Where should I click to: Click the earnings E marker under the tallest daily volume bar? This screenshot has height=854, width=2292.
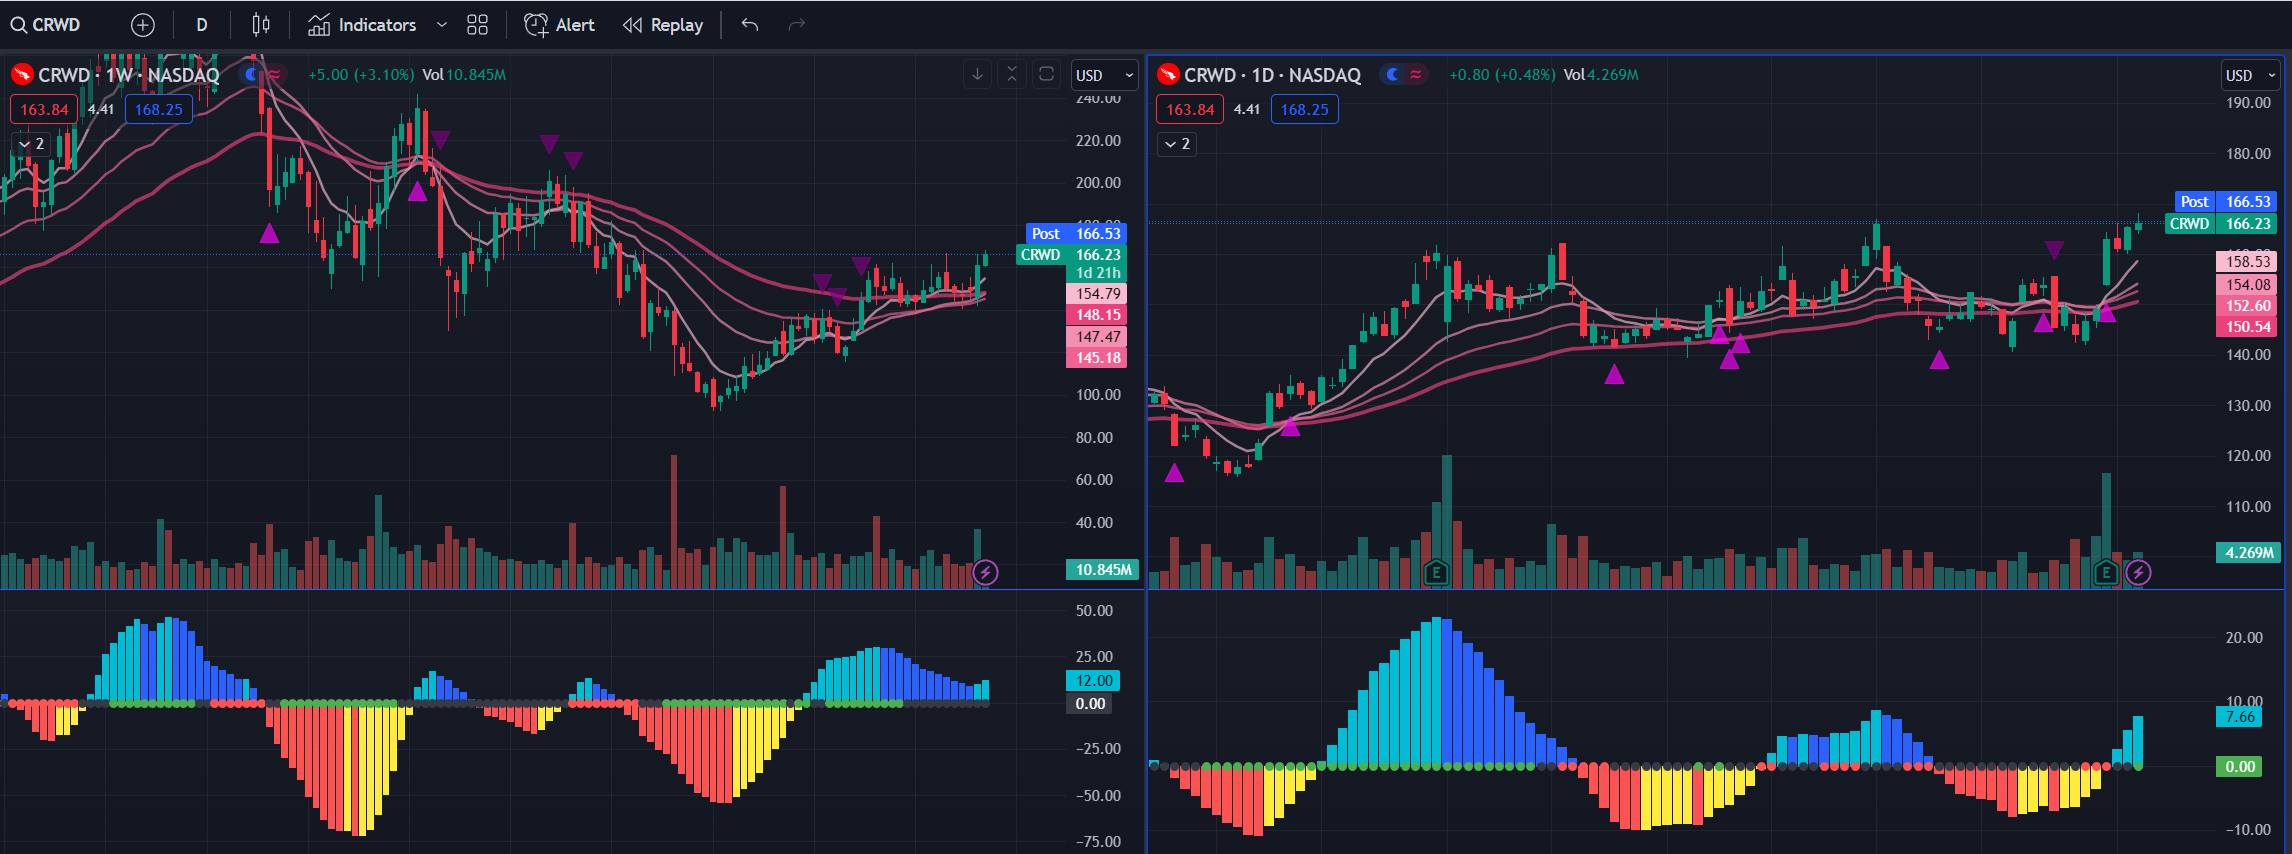coord(1436,572)
